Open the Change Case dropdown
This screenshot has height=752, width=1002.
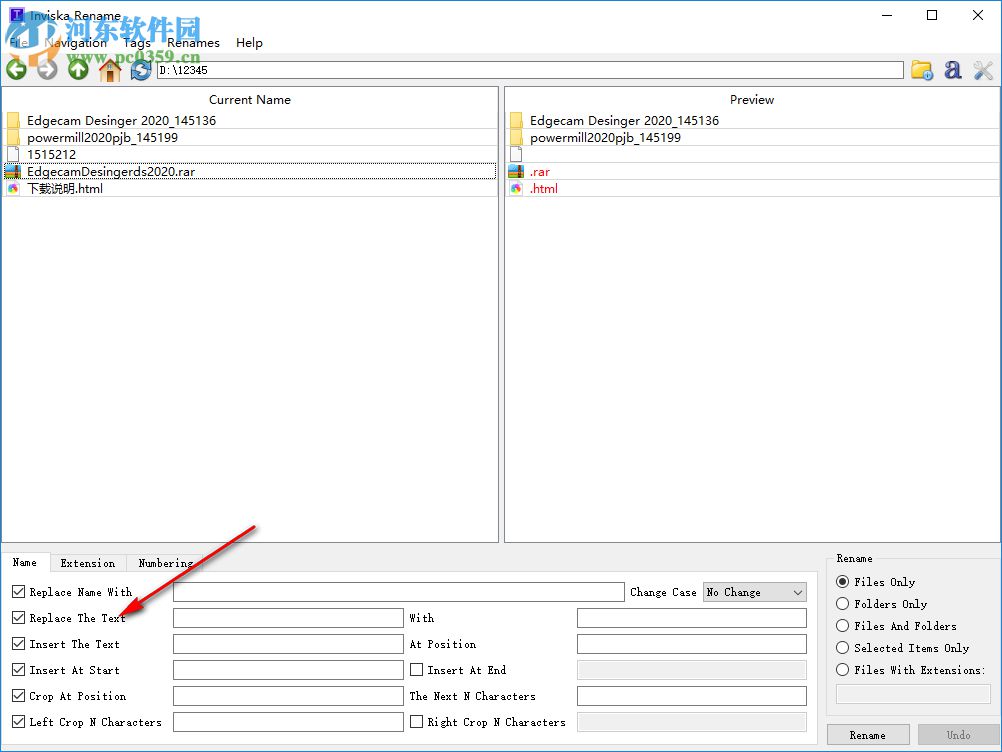tap(755, 592)
